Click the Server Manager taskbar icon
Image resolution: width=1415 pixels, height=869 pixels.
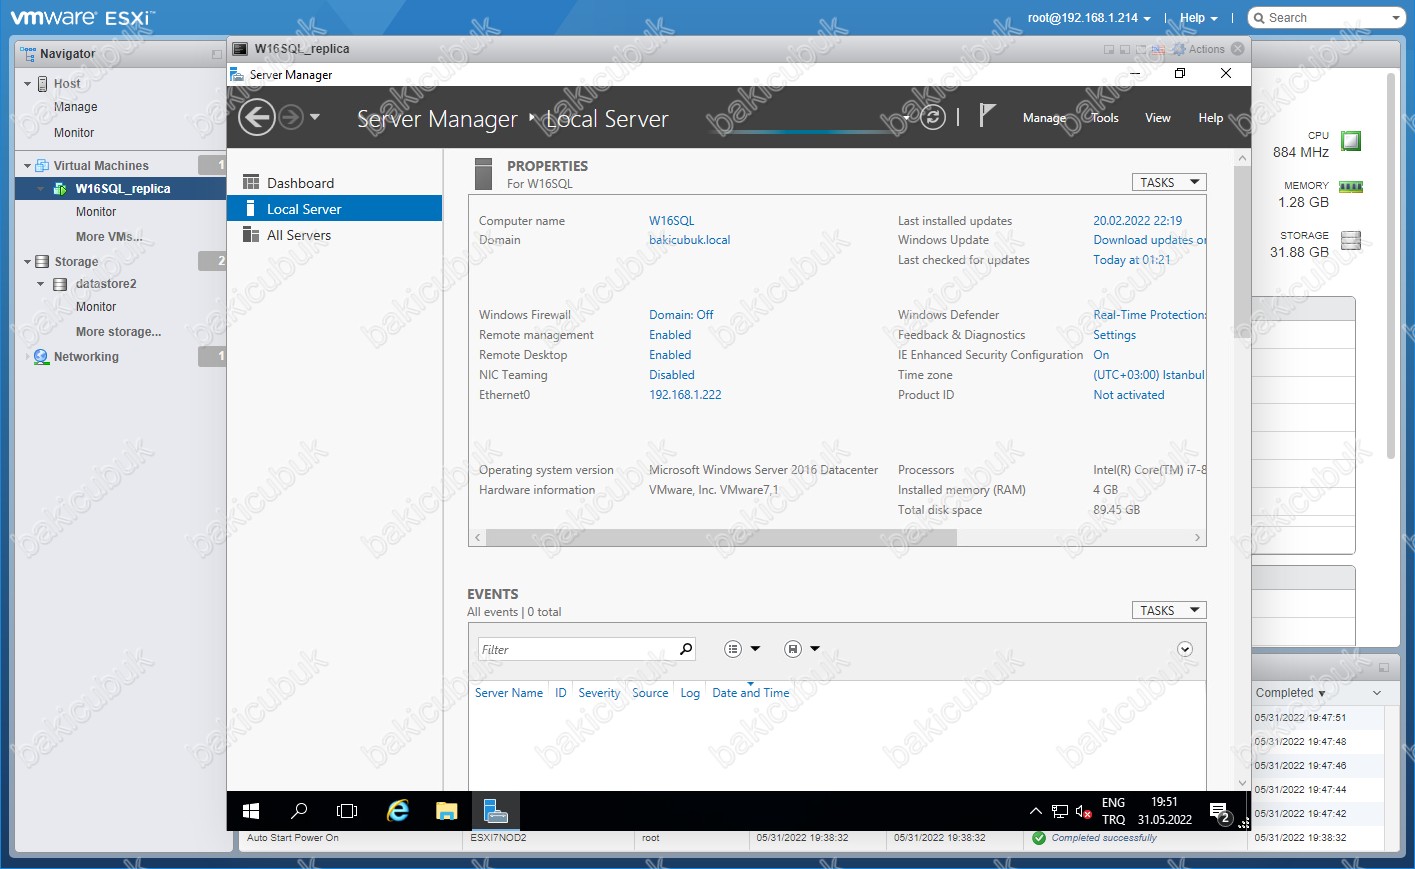pos(495,811)
